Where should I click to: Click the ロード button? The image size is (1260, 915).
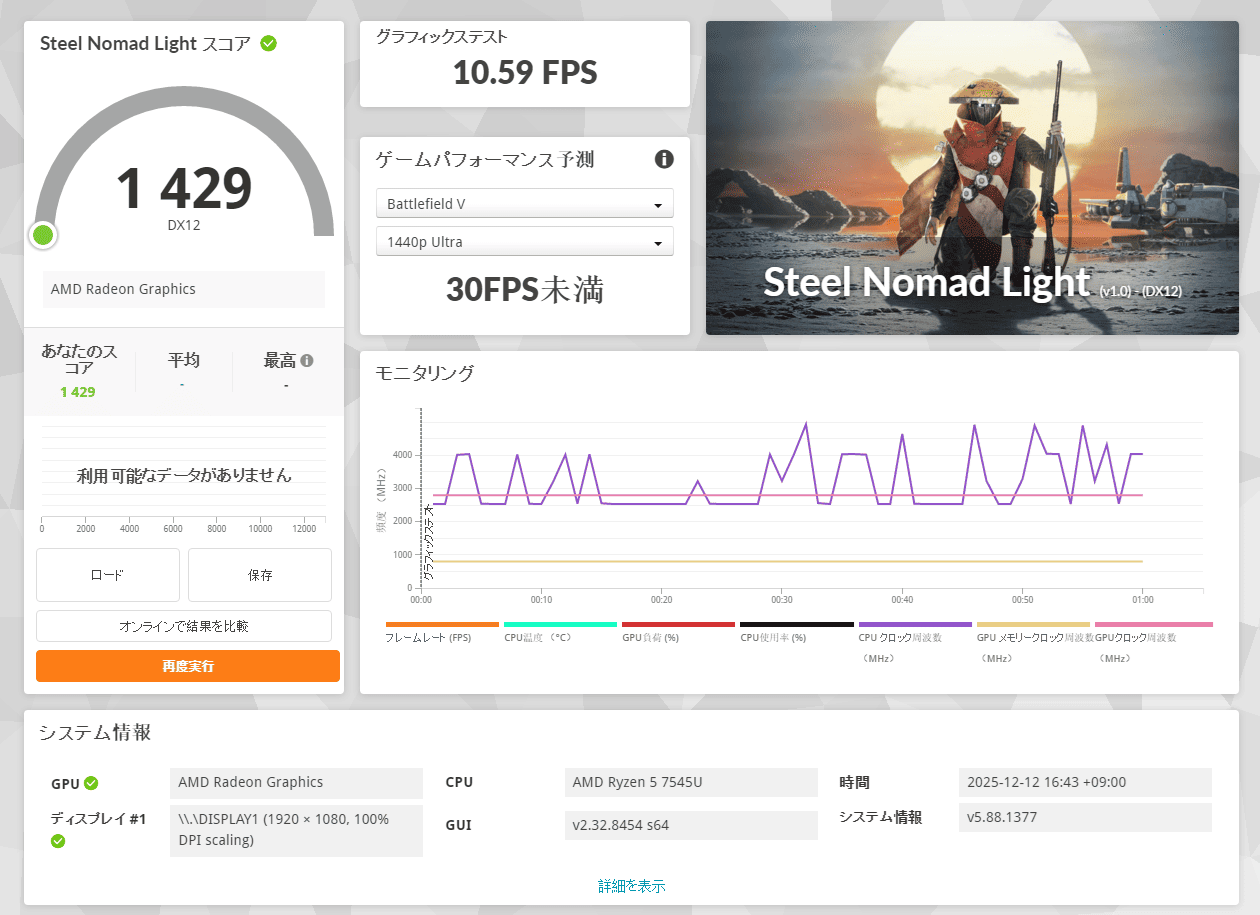(108, 575)
